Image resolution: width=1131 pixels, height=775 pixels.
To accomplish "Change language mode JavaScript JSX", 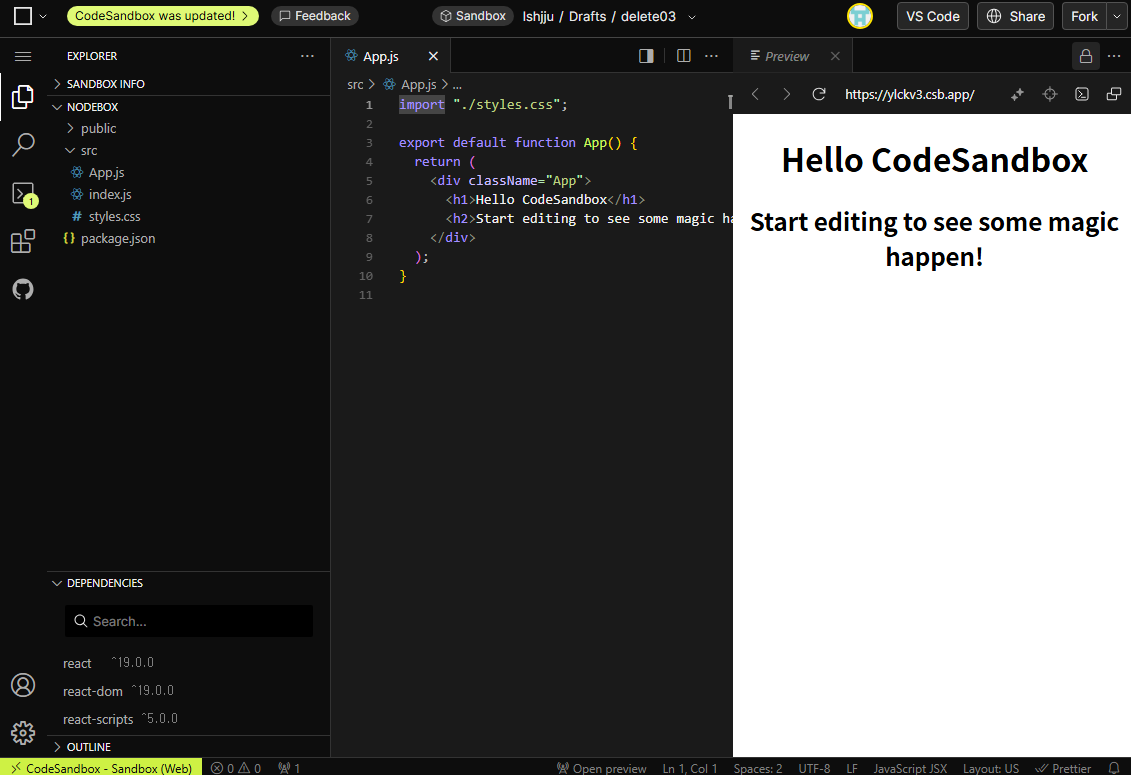I will 910,768.
